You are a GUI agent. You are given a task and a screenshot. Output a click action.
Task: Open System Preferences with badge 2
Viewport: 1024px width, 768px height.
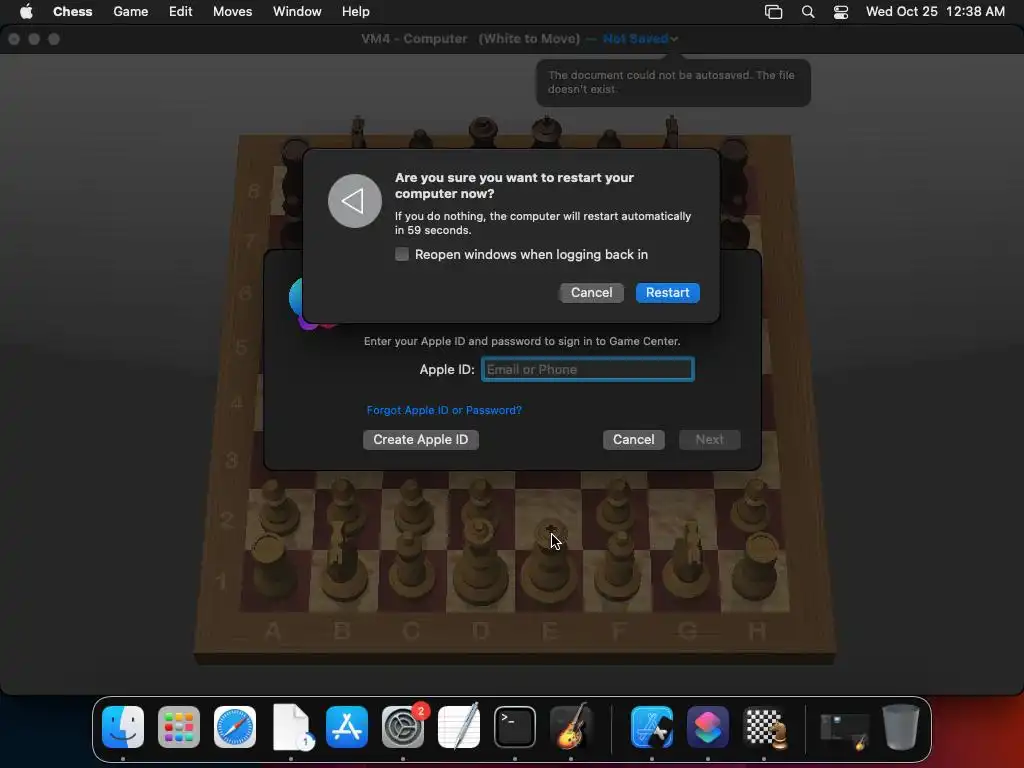tap(403, 726)
